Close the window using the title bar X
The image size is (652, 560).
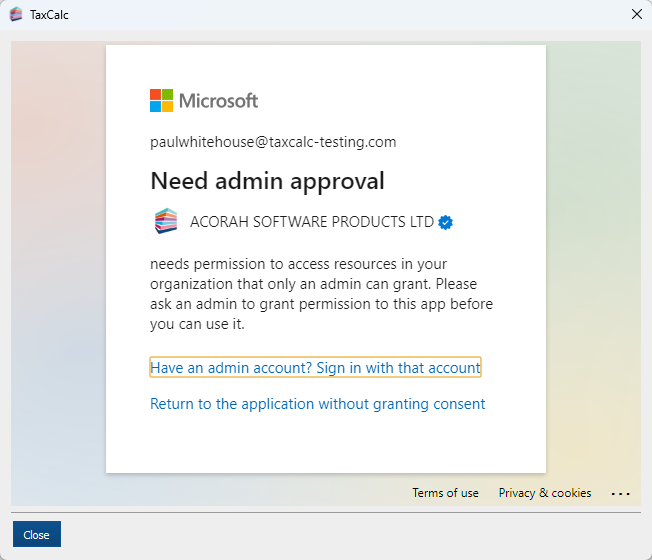click(637, 14)
